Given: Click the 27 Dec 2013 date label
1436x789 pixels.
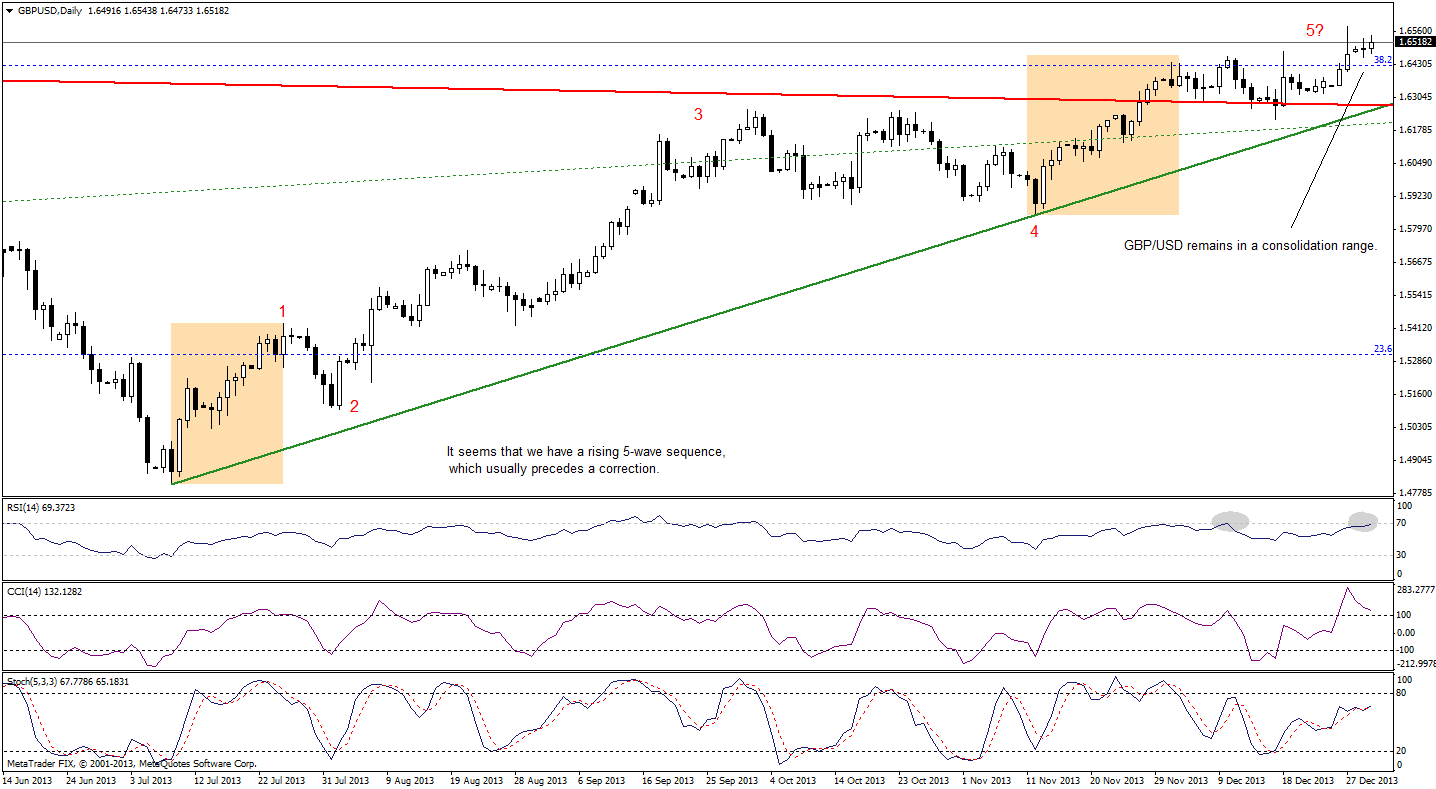Looking at the screenshot, I should (1371, 779).
